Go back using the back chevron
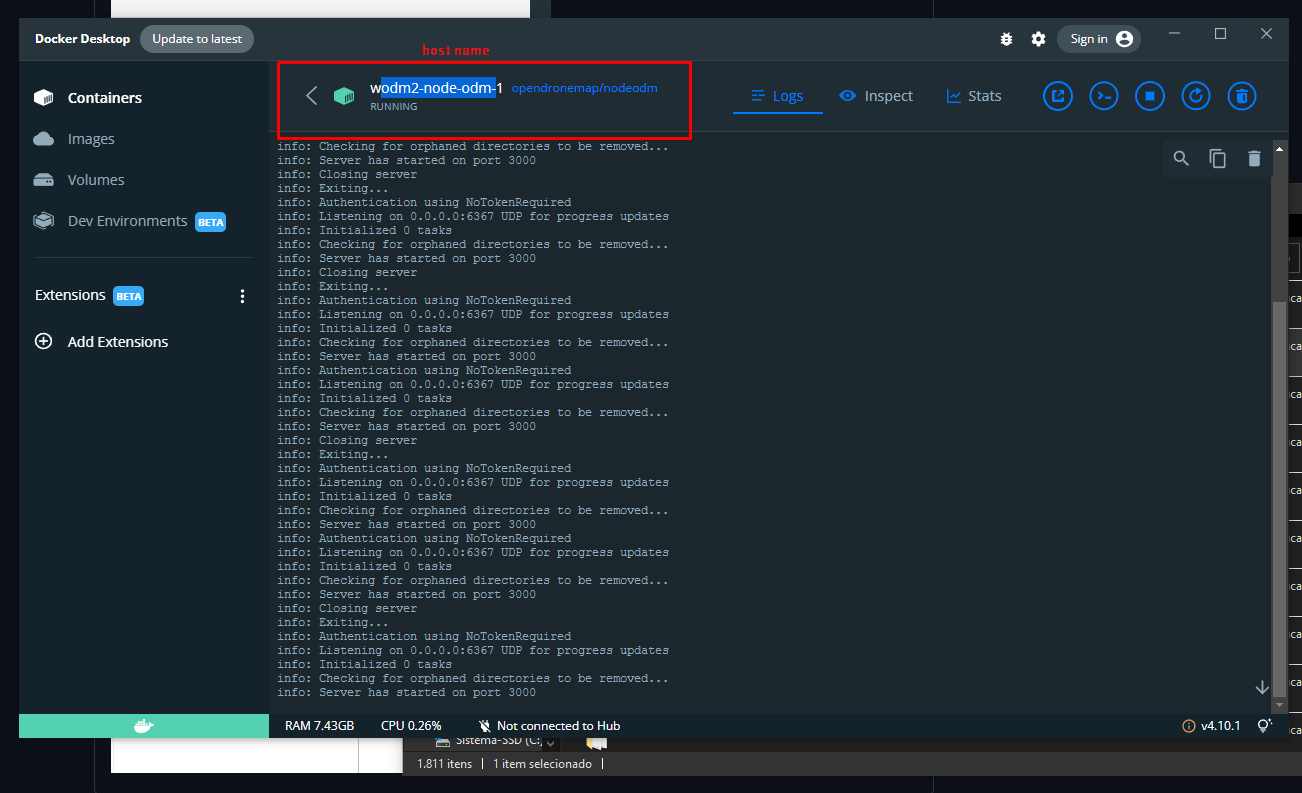 [311, 95]
